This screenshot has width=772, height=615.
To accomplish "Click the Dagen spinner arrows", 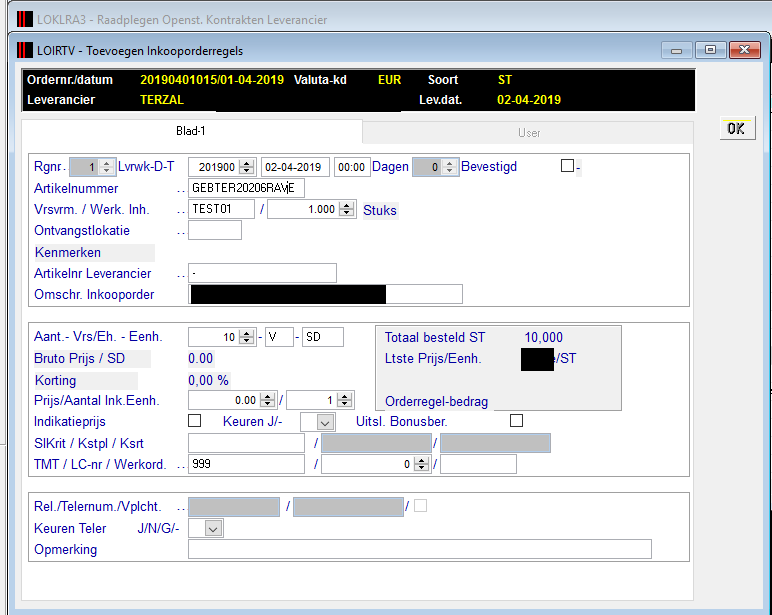I will point(449,167).
